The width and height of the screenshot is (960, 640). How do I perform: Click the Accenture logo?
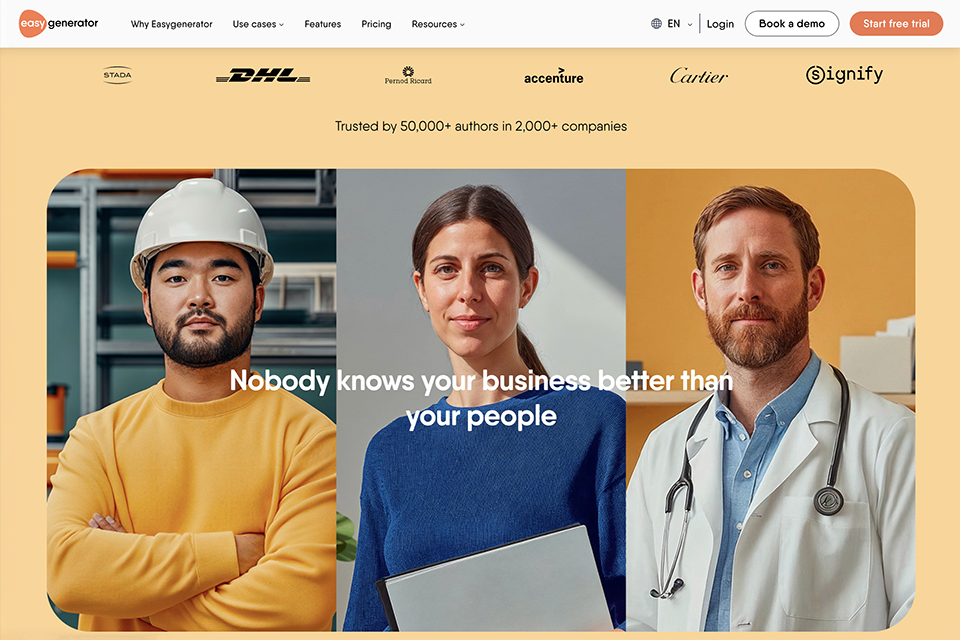coord(553,76)
